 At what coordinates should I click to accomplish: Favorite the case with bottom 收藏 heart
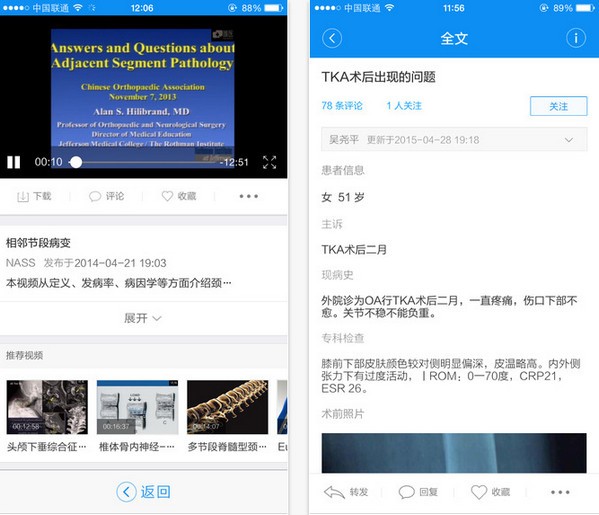479,492
